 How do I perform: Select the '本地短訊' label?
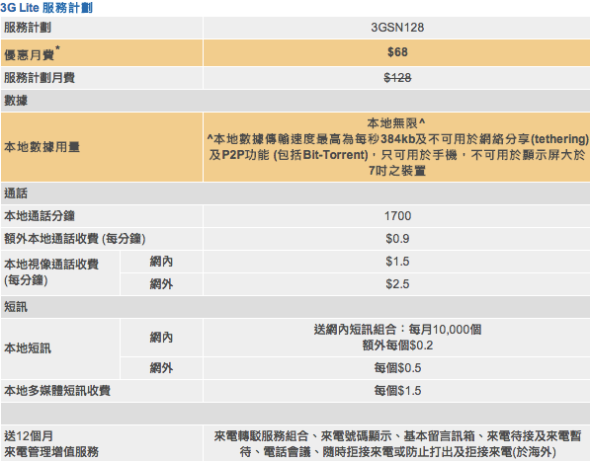click(x=27, y=348)
